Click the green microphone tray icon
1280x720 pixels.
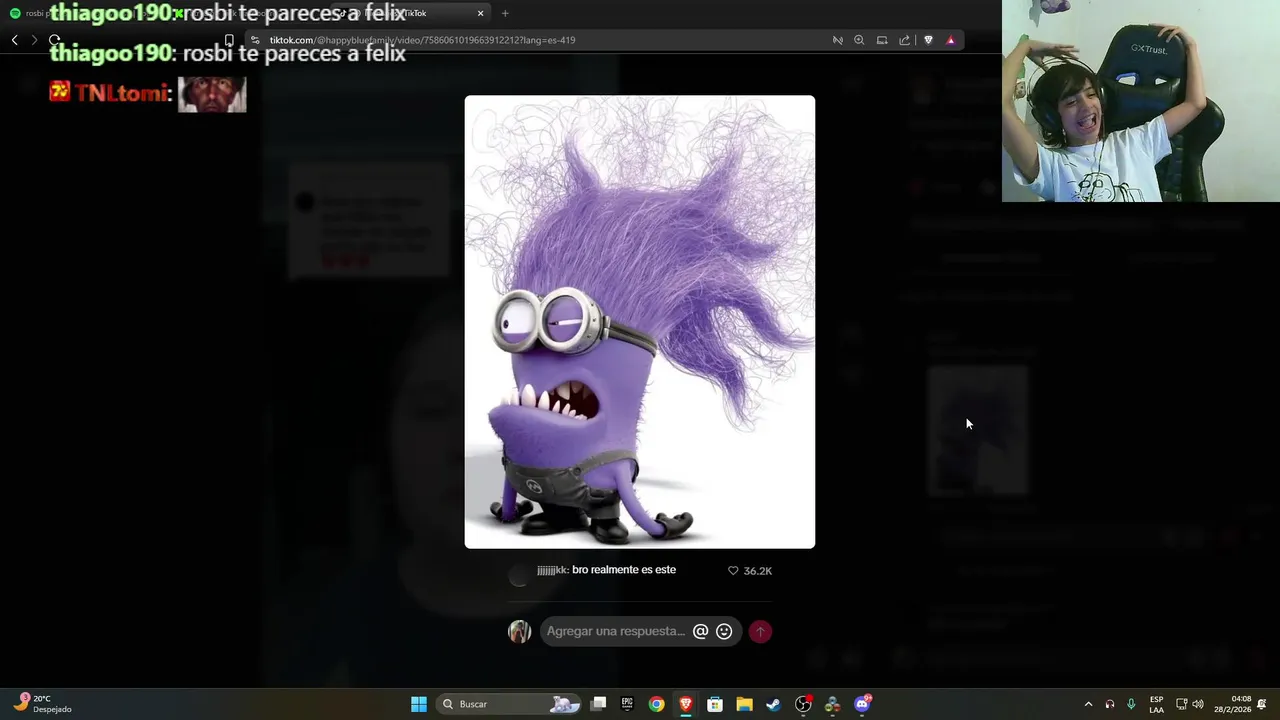1131,704
